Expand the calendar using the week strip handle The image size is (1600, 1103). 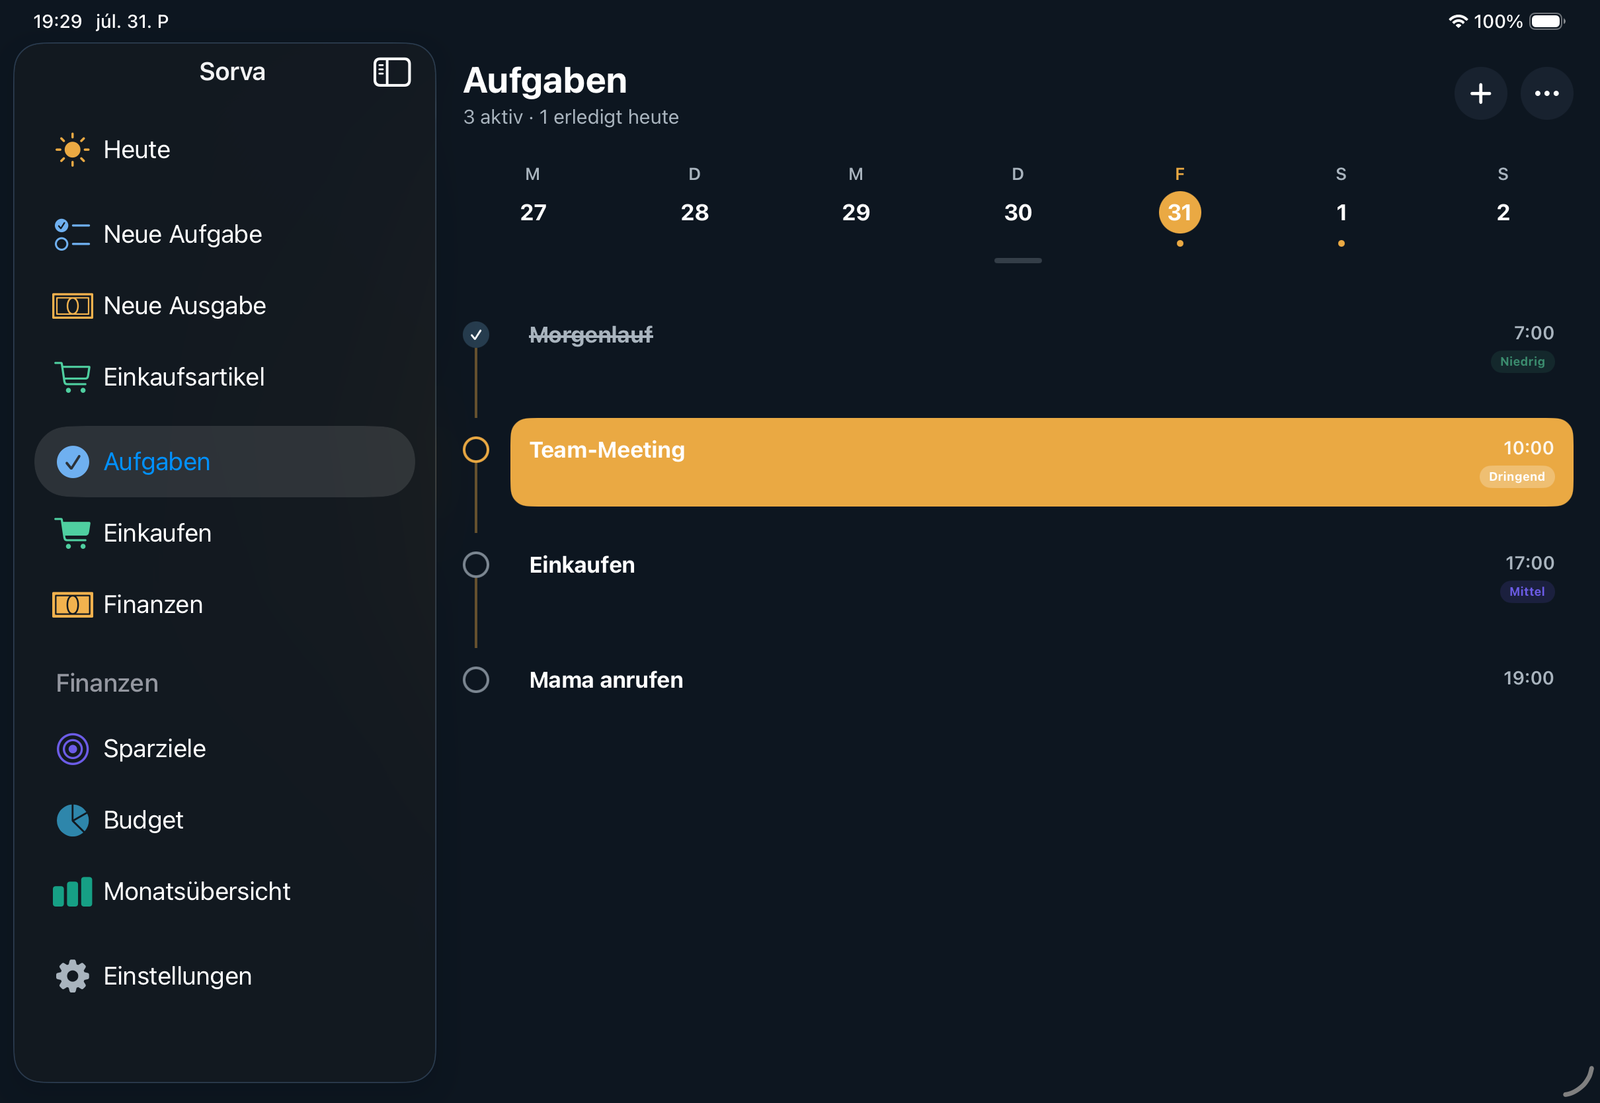(1018, 261)
